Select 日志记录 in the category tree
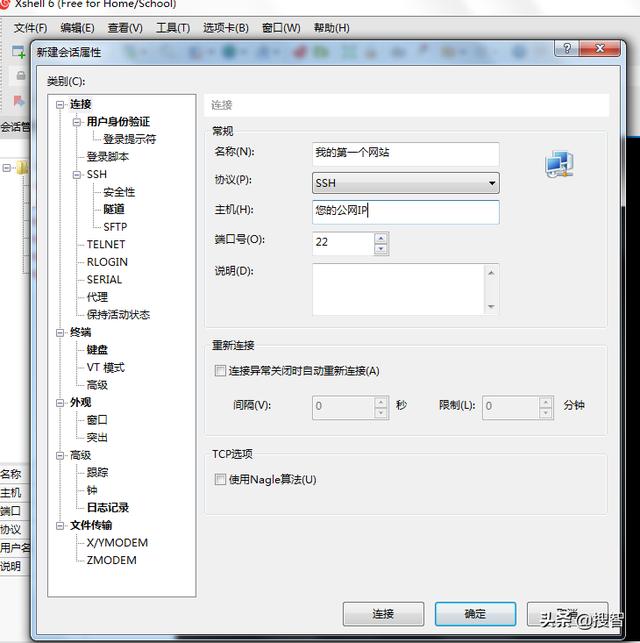The width and height of the screenshot is (640, 643). [108, 508]
